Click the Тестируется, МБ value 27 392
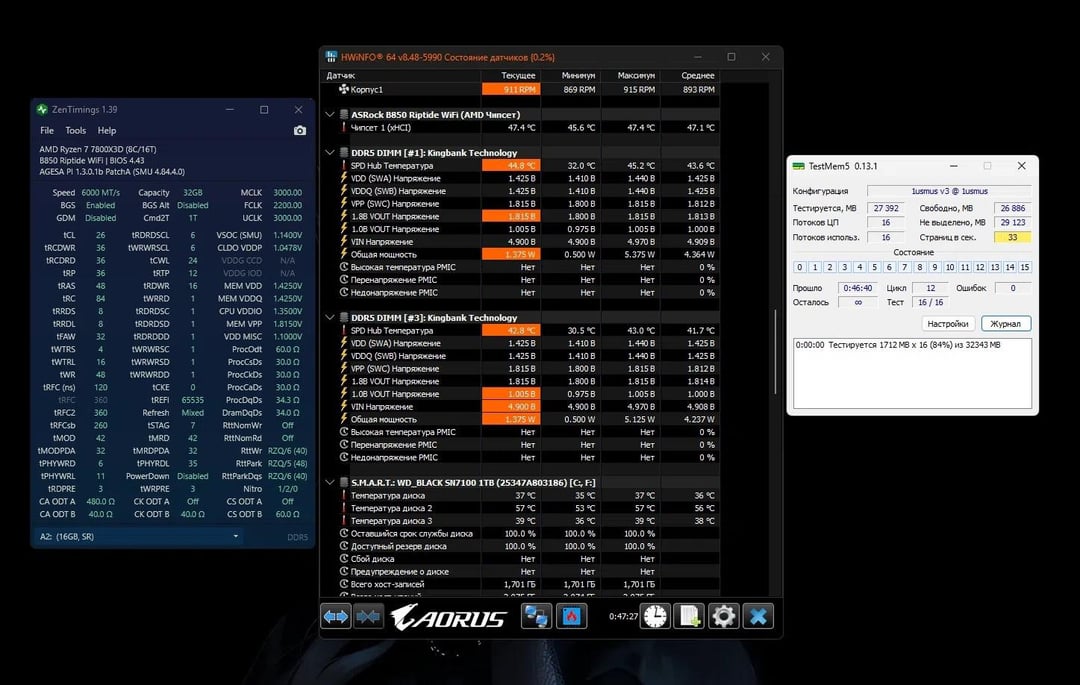 (886, 208)
